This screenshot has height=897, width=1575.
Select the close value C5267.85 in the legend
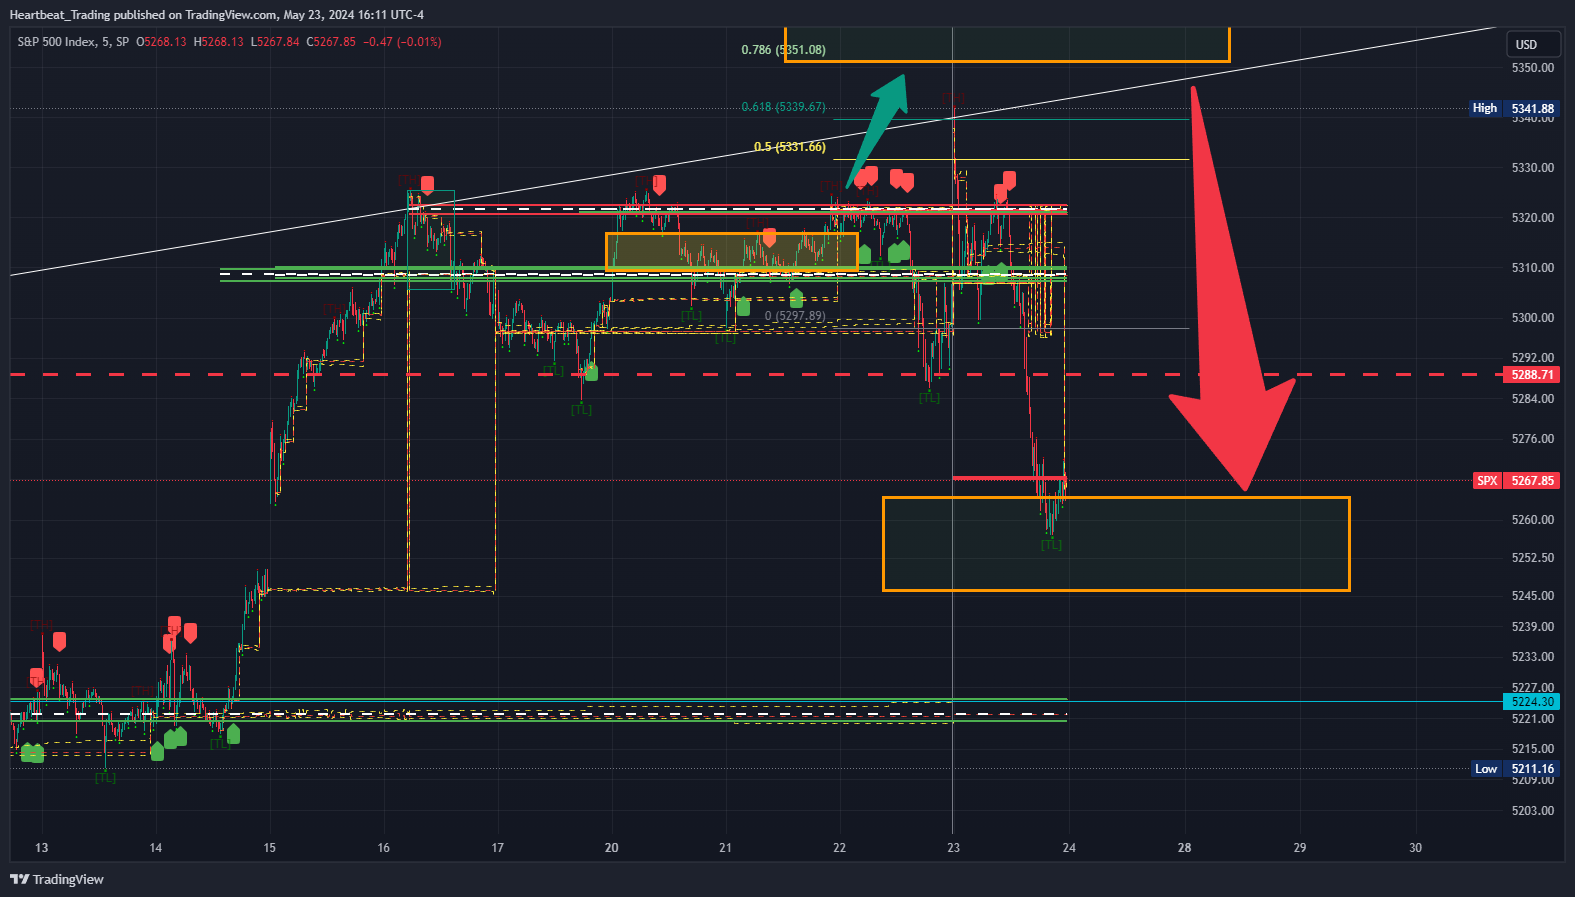coord(331,42)
